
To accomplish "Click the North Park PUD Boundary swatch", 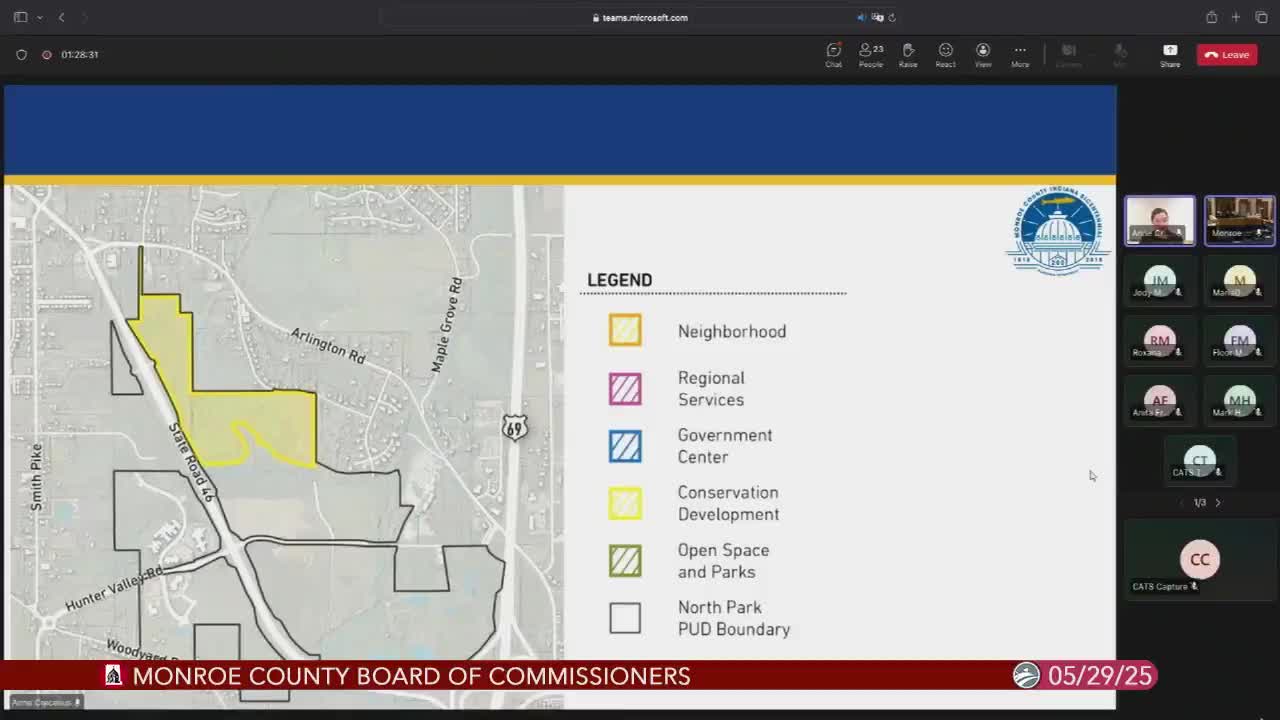I will click(625, 618).
